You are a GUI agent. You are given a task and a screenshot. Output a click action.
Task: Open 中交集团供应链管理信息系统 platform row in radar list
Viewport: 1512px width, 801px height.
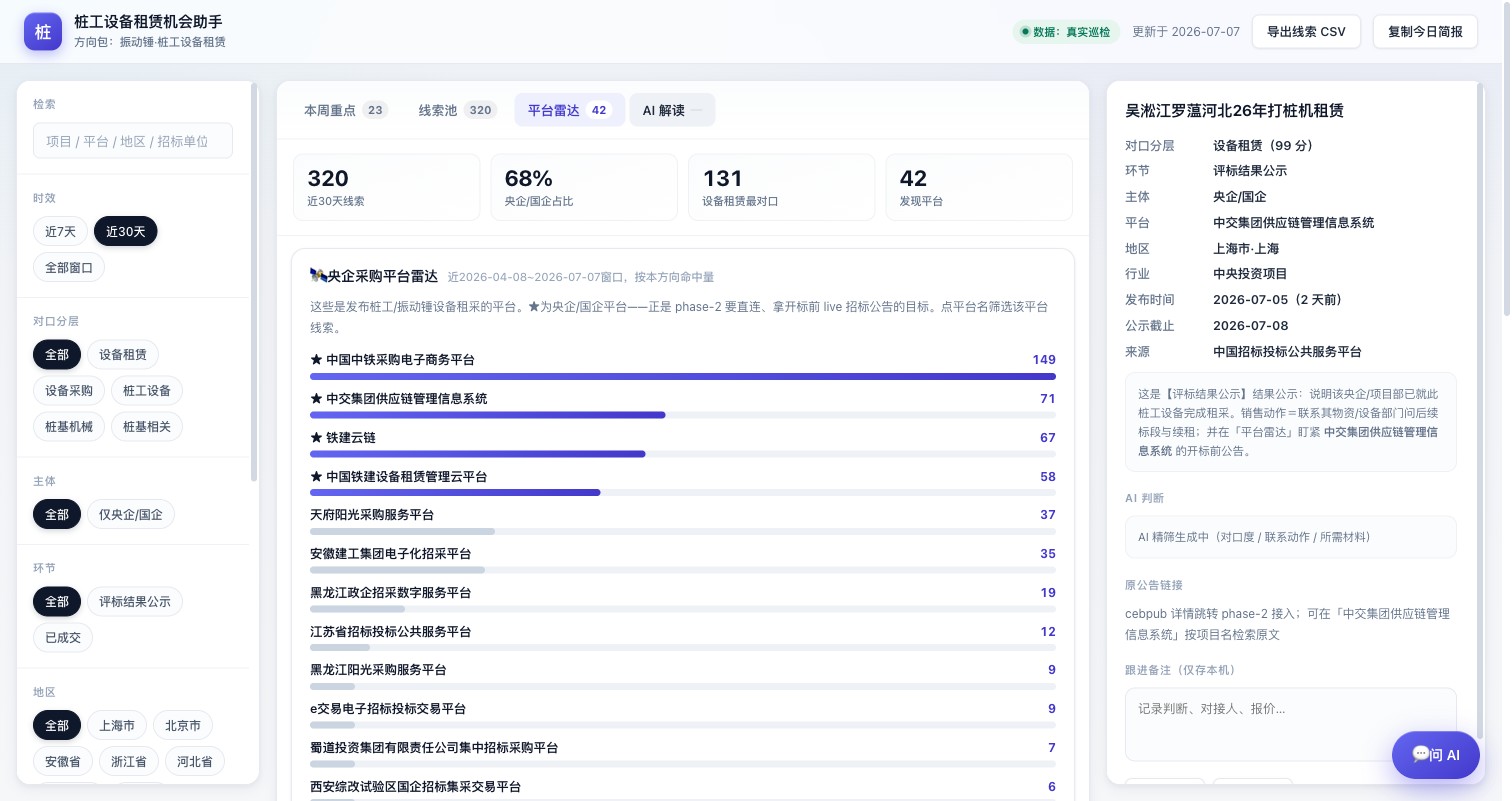tap(683, 404)
